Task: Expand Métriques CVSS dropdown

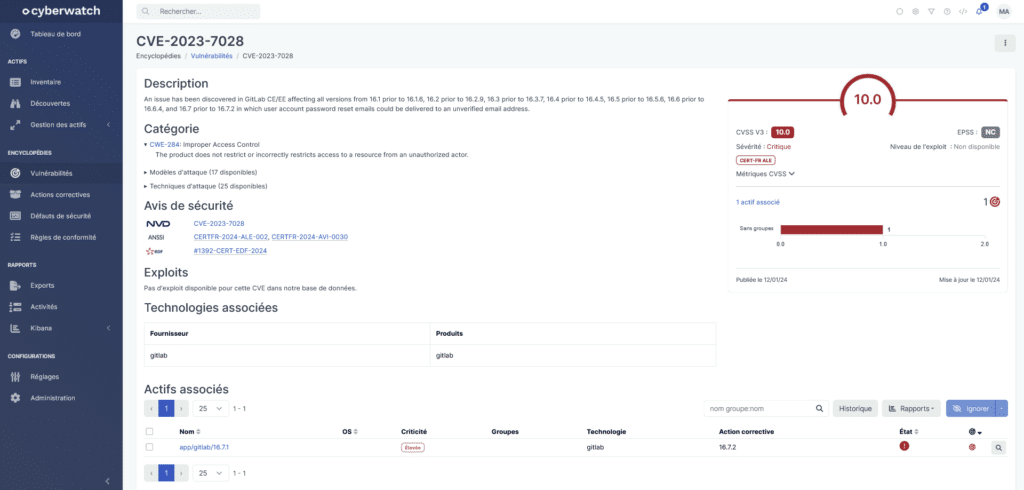Action: pyautogui.click(x=765, y=174)
